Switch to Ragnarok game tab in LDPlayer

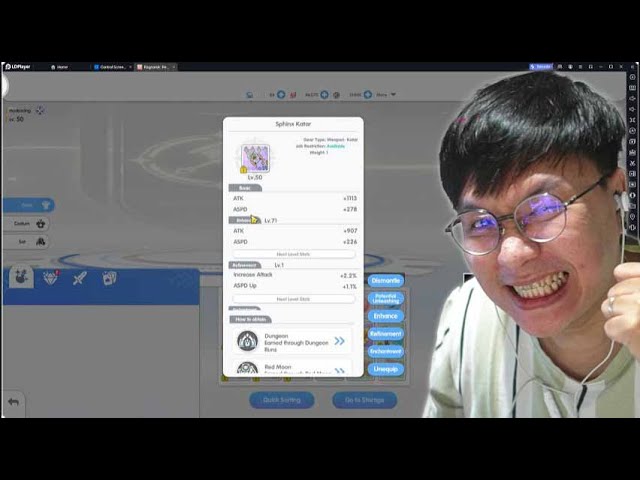pyautogui.click(x=156, y=67)
